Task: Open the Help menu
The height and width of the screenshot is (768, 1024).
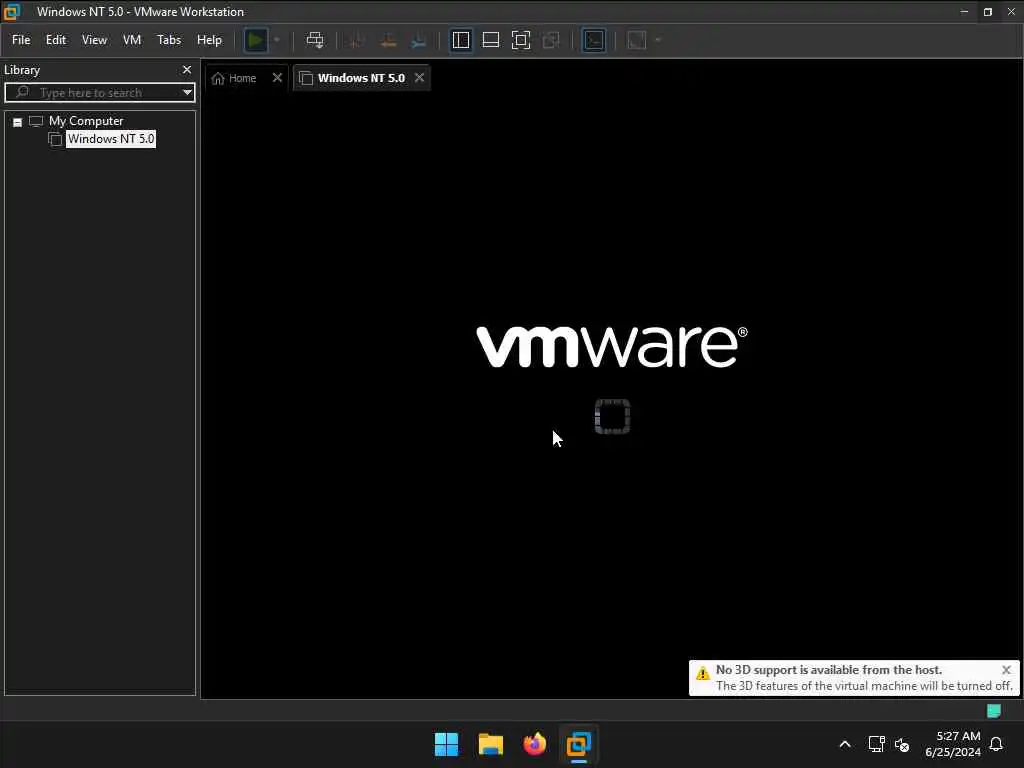Action: 209,40
